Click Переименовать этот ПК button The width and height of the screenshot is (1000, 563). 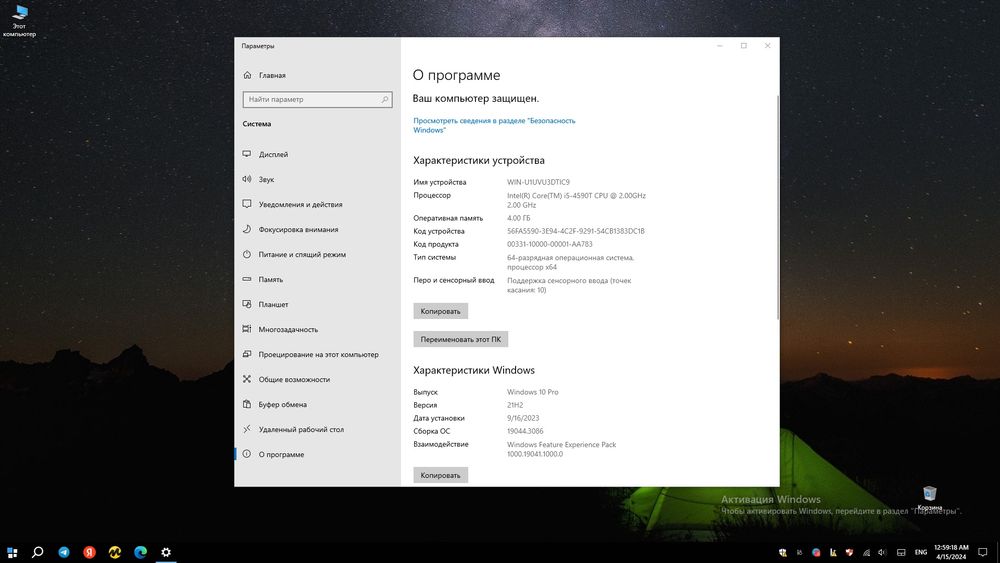(x=460, y=339)
